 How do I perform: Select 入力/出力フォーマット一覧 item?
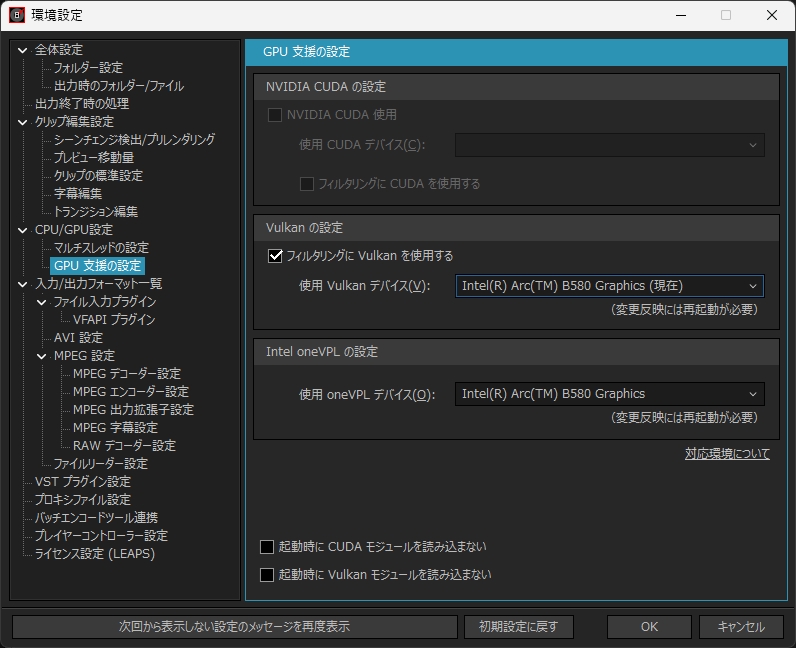point(98,284)
